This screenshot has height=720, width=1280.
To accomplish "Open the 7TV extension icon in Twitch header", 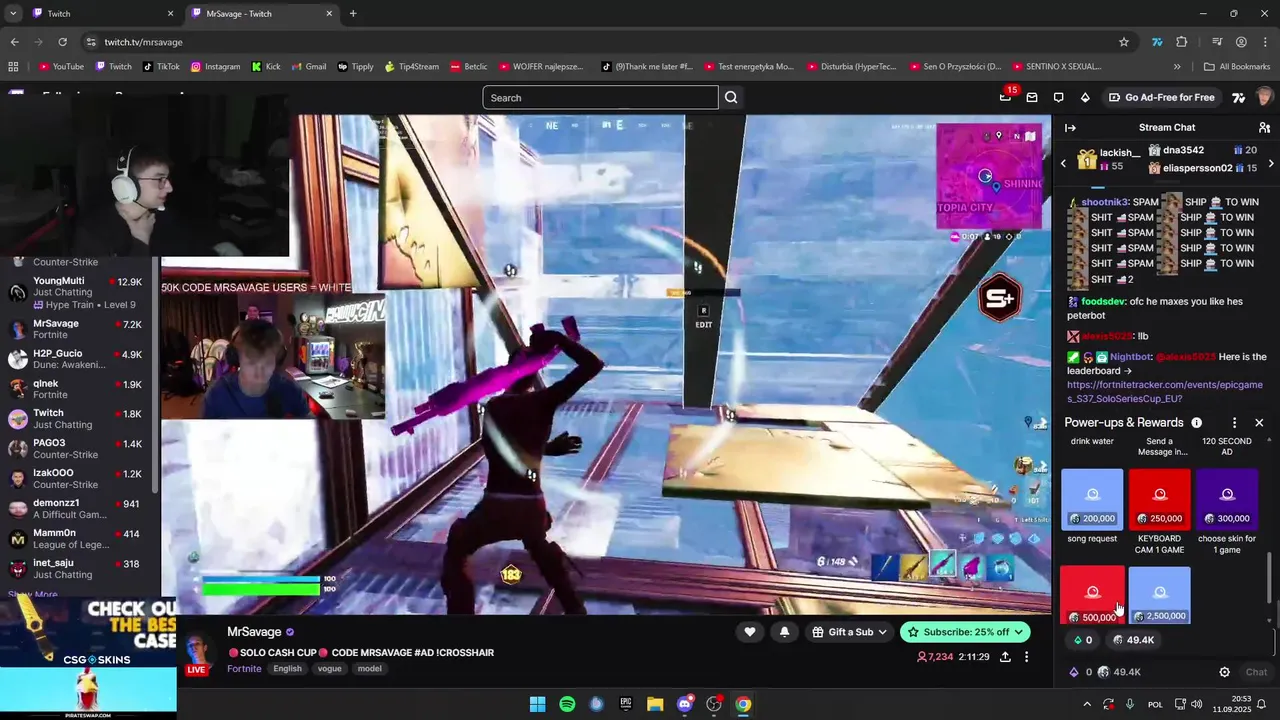I will [x=1238, y=97].
